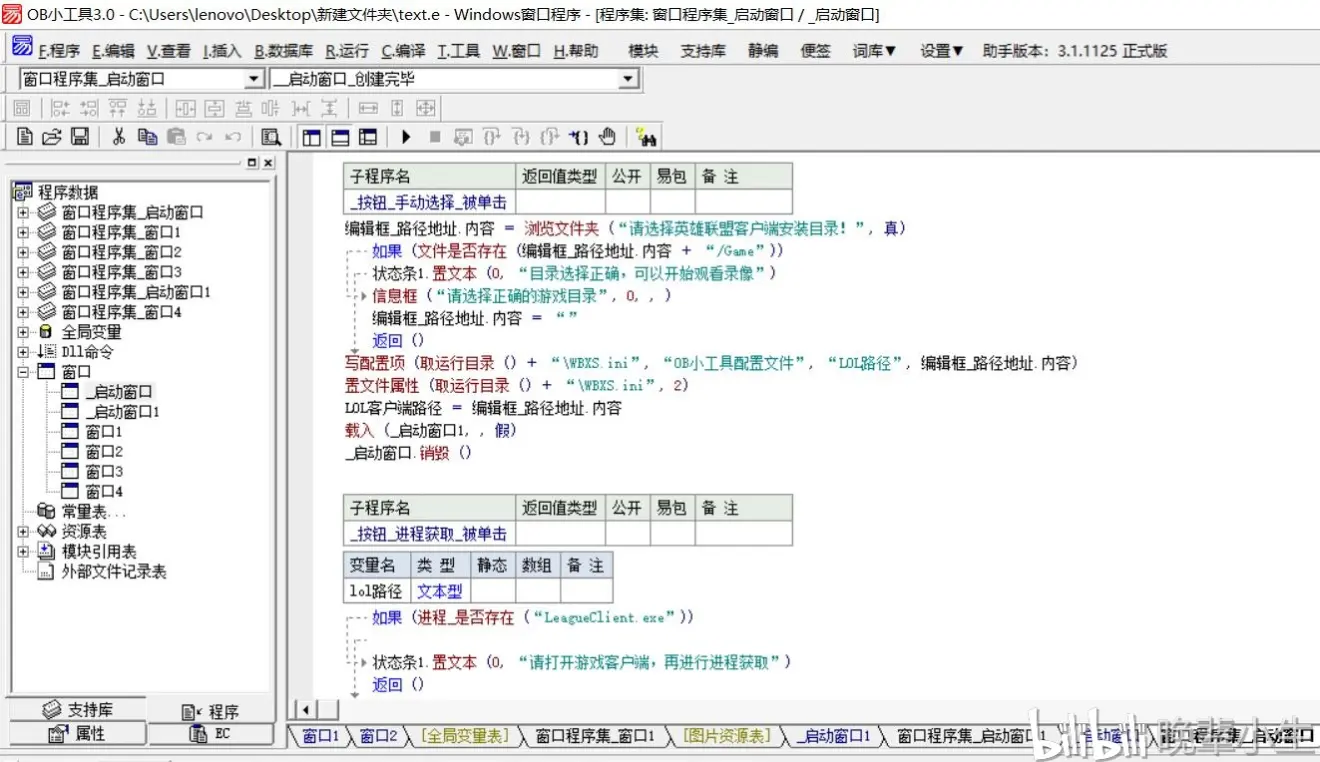Viewport: 1320px width, 762px height.
Task: Open the C.编译 menu
Action: coord(403,51)
